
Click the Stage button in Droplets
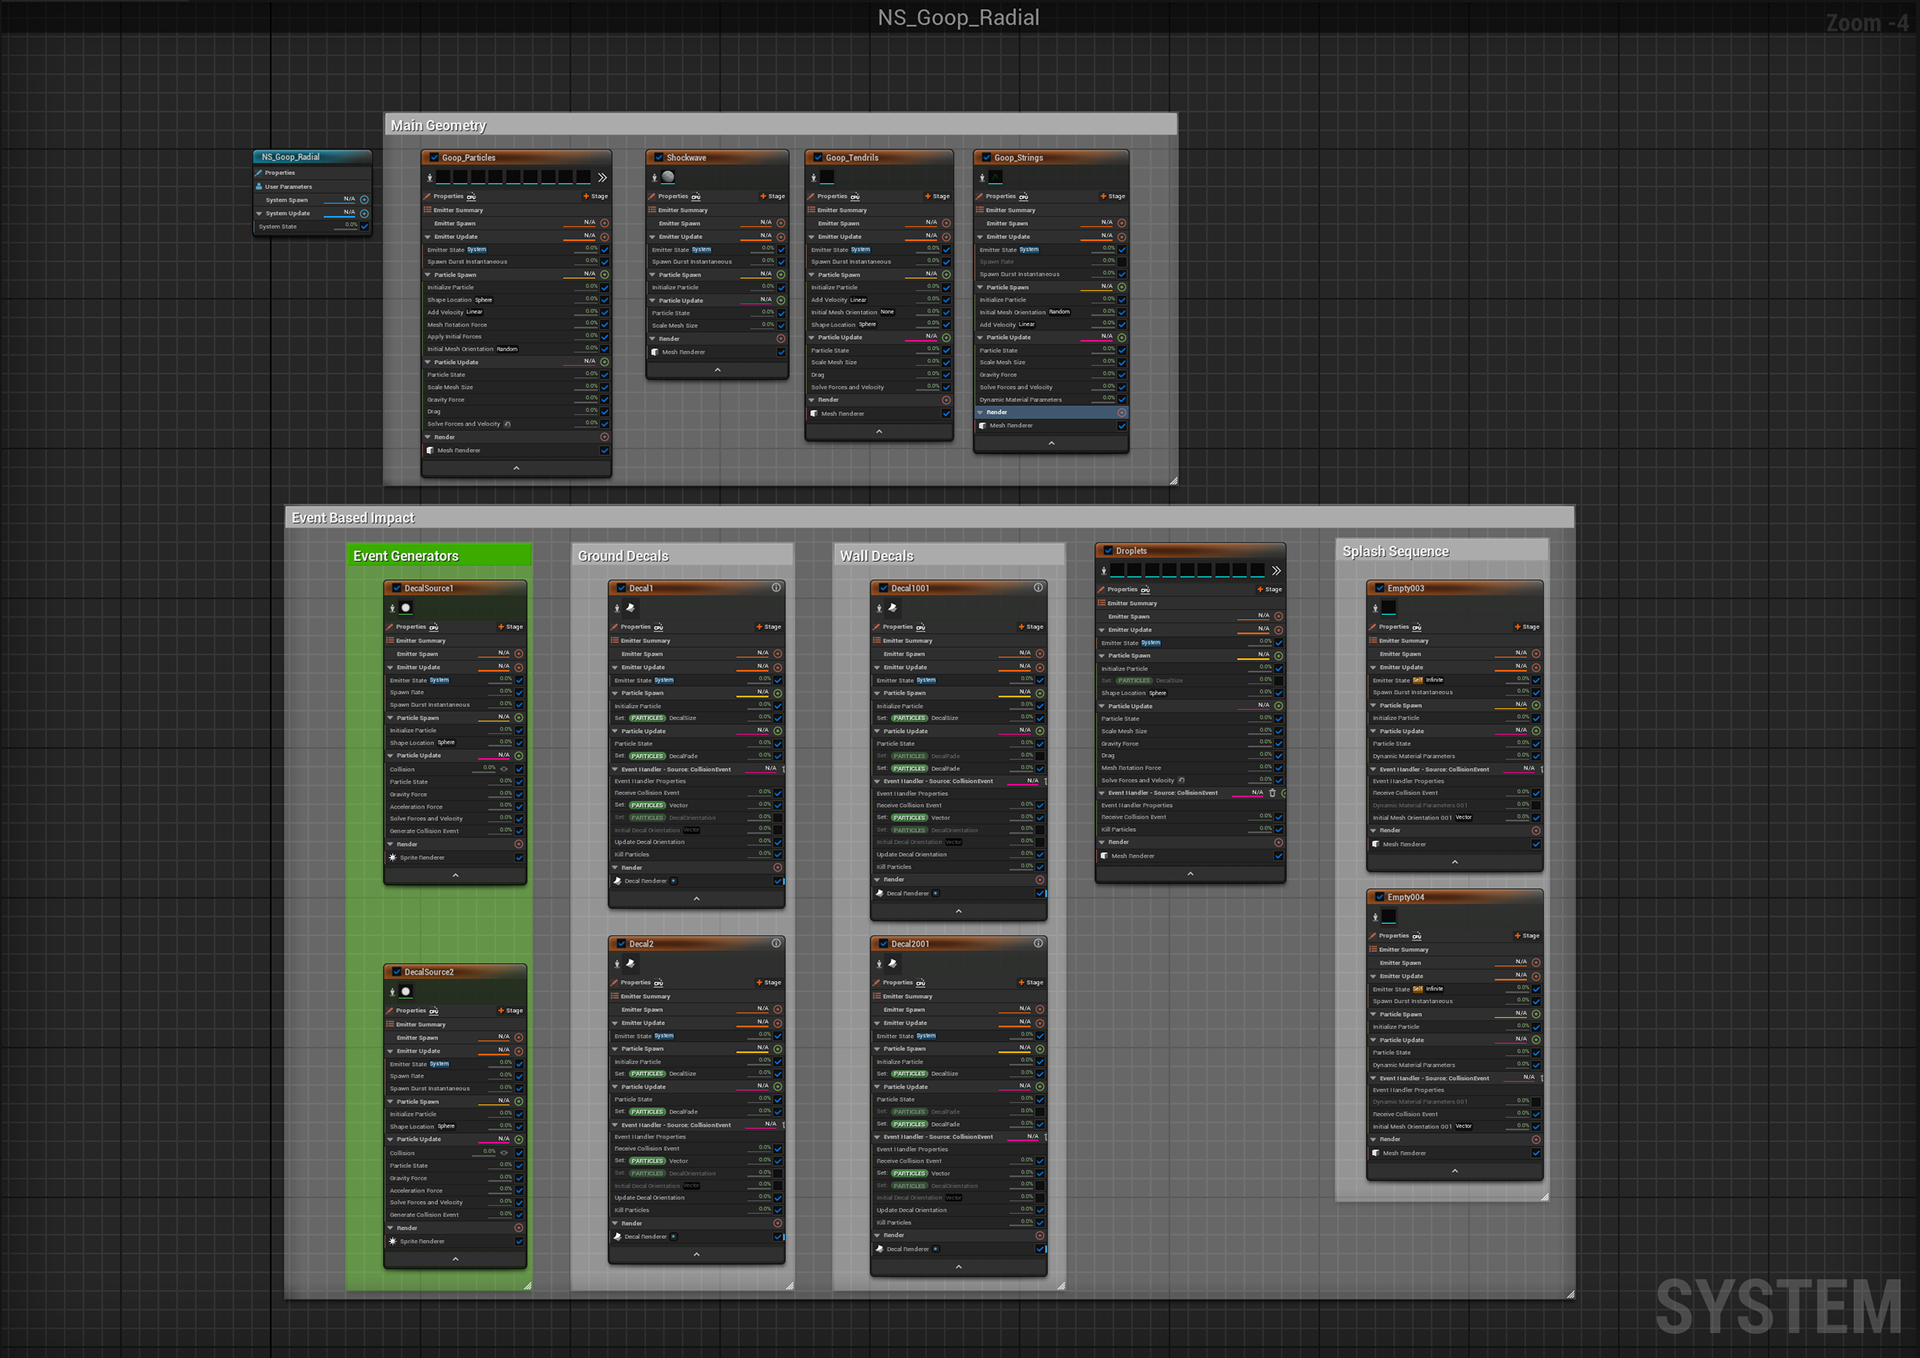(x=1269, y=589)
